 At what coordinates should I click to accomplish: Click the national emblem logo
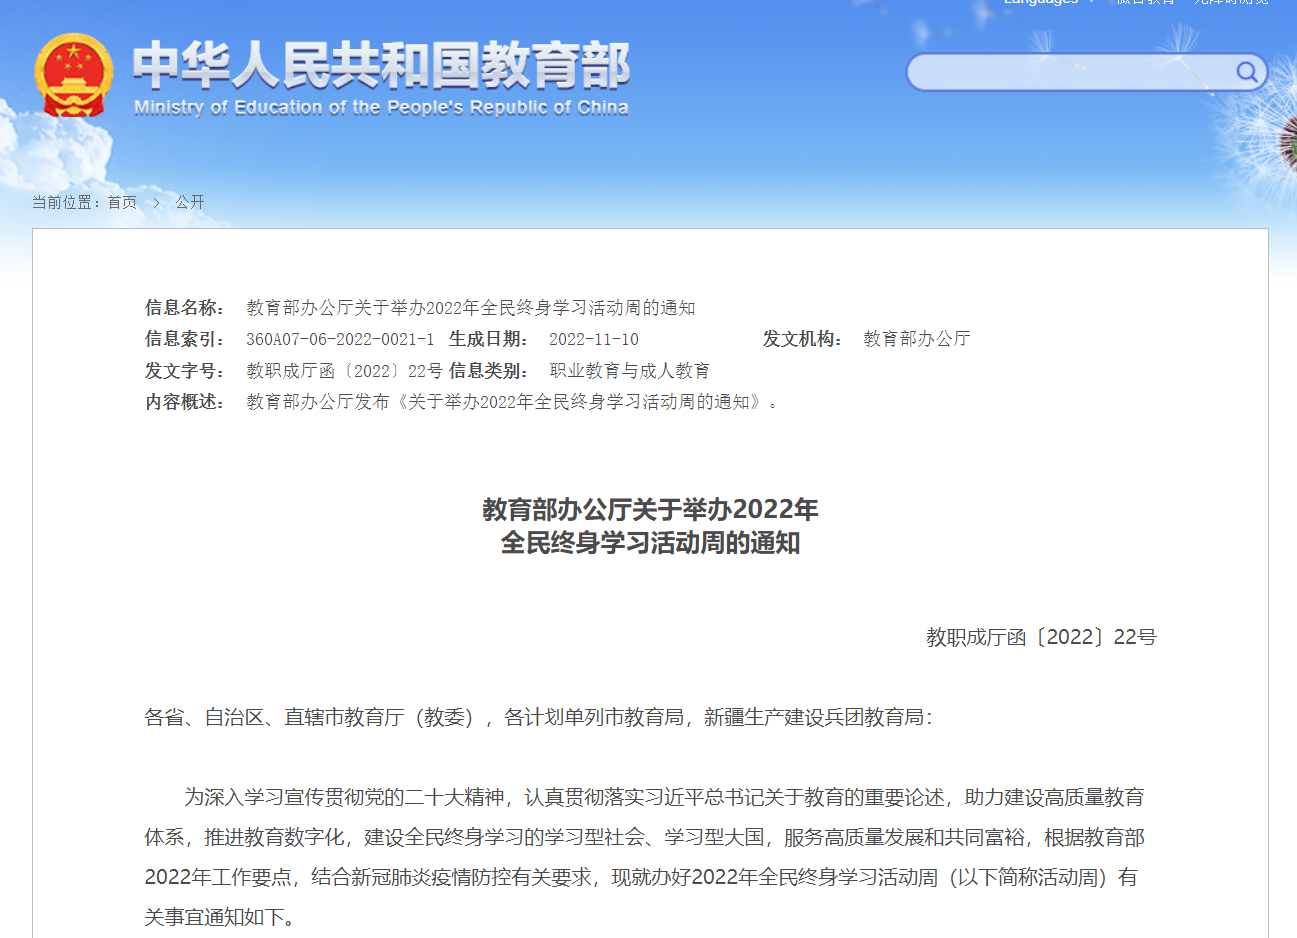point(72,75)
